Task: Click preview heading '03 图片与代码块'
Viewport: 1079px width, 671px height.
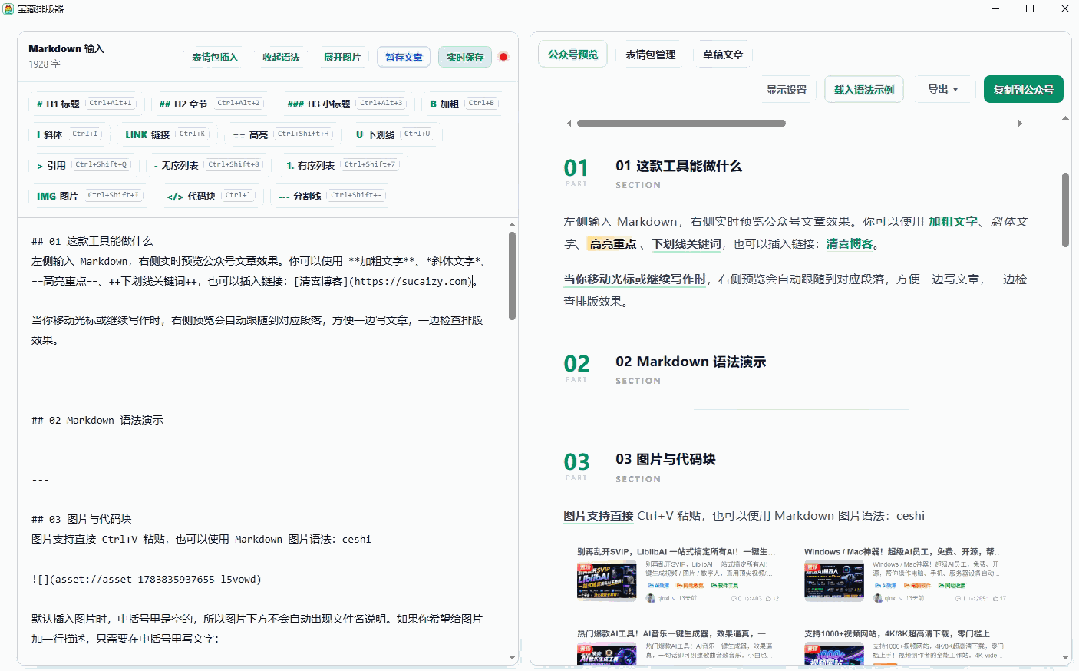Action: coord(665,459)
